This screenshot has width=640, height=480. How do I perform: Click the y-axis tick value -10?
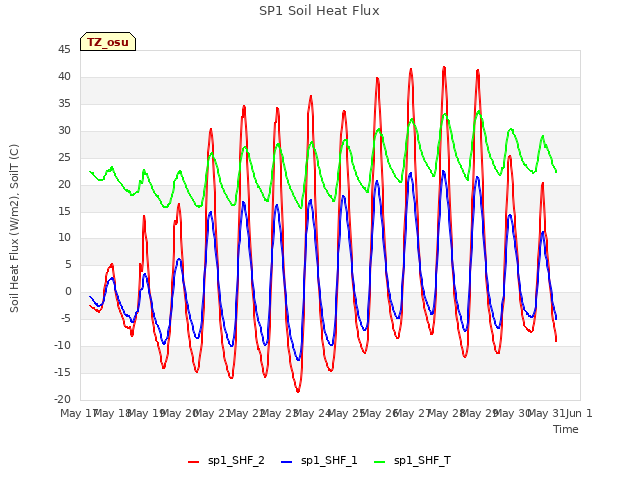(62, 346)
